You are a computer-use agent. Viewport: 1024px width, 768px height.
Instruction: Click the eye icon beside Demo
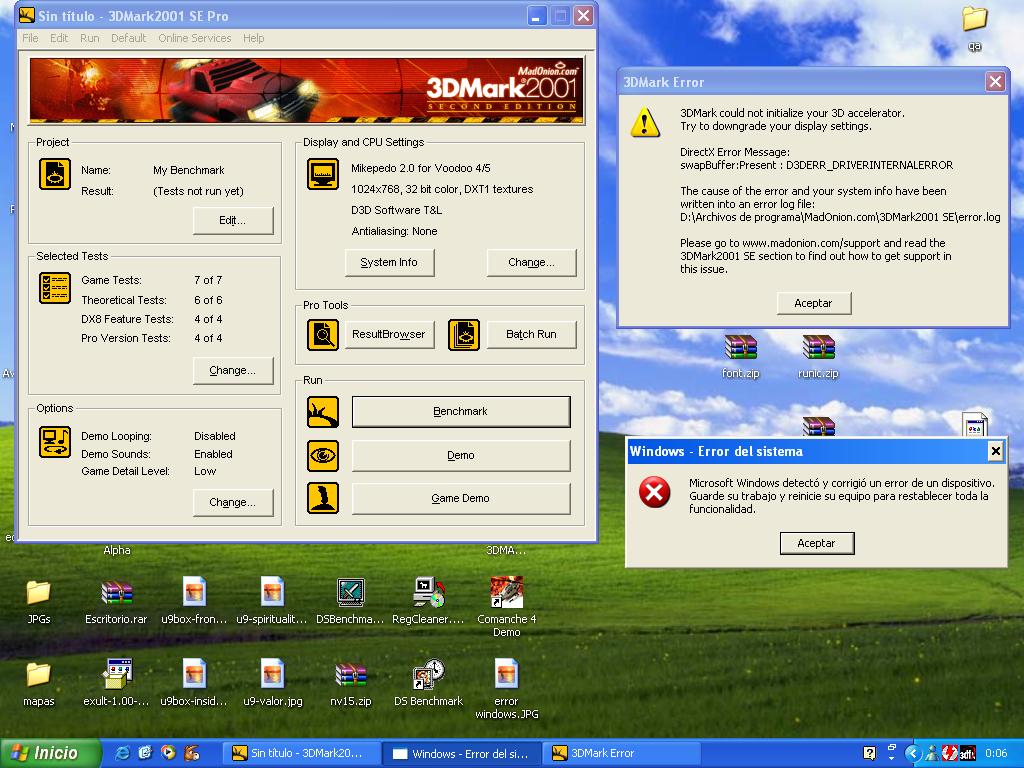tap(323, 456)
